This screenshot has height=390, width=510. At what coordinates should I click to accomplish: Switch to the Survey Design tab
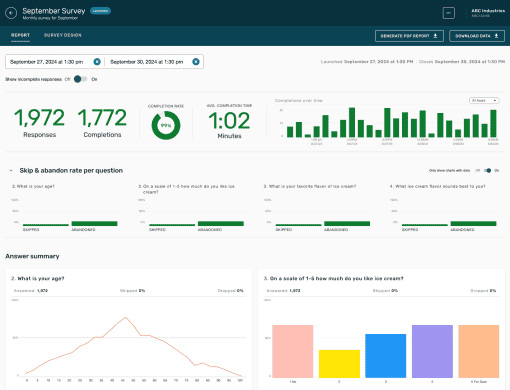click(x=63, y=35)
